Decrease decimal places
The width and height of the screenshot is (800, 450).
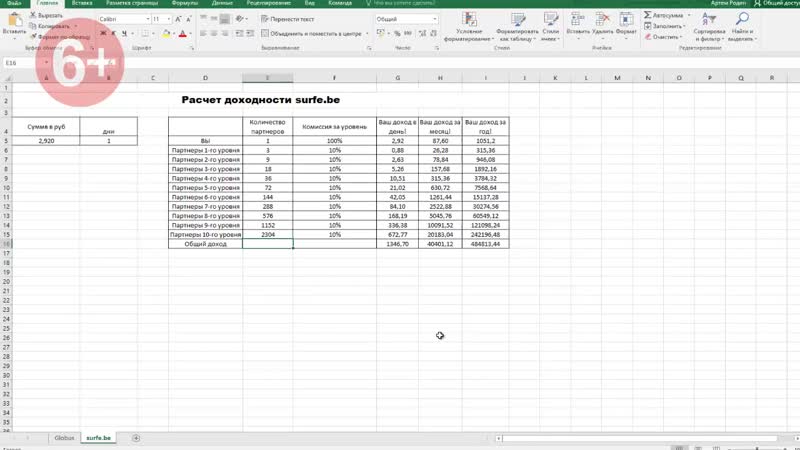tap(433, 33)
